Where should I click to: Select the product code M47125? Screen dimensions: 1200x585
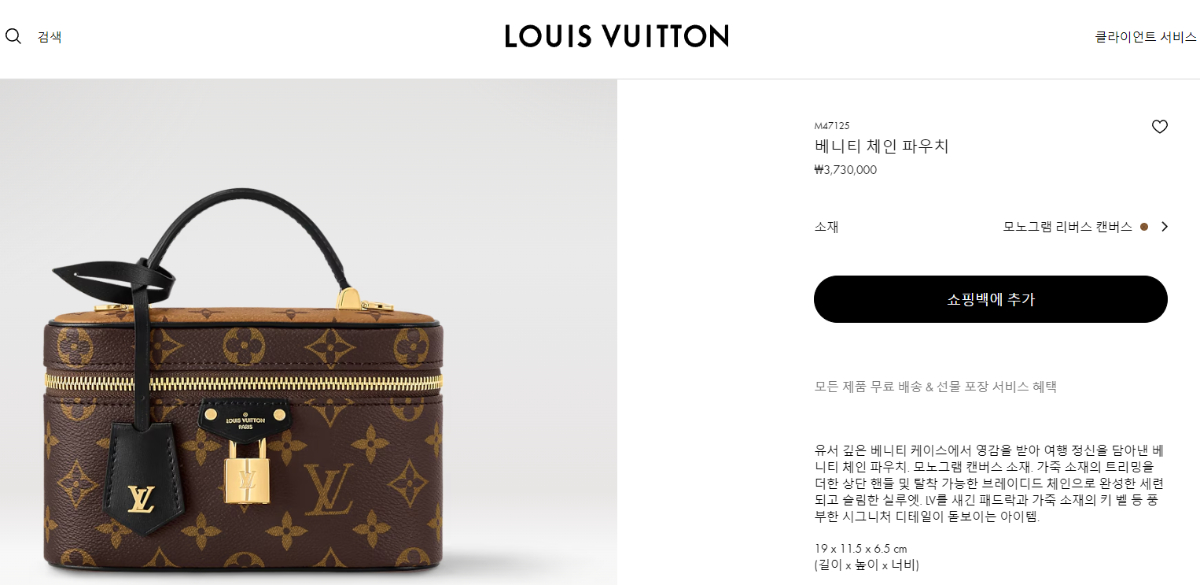(x=831, y=126)
